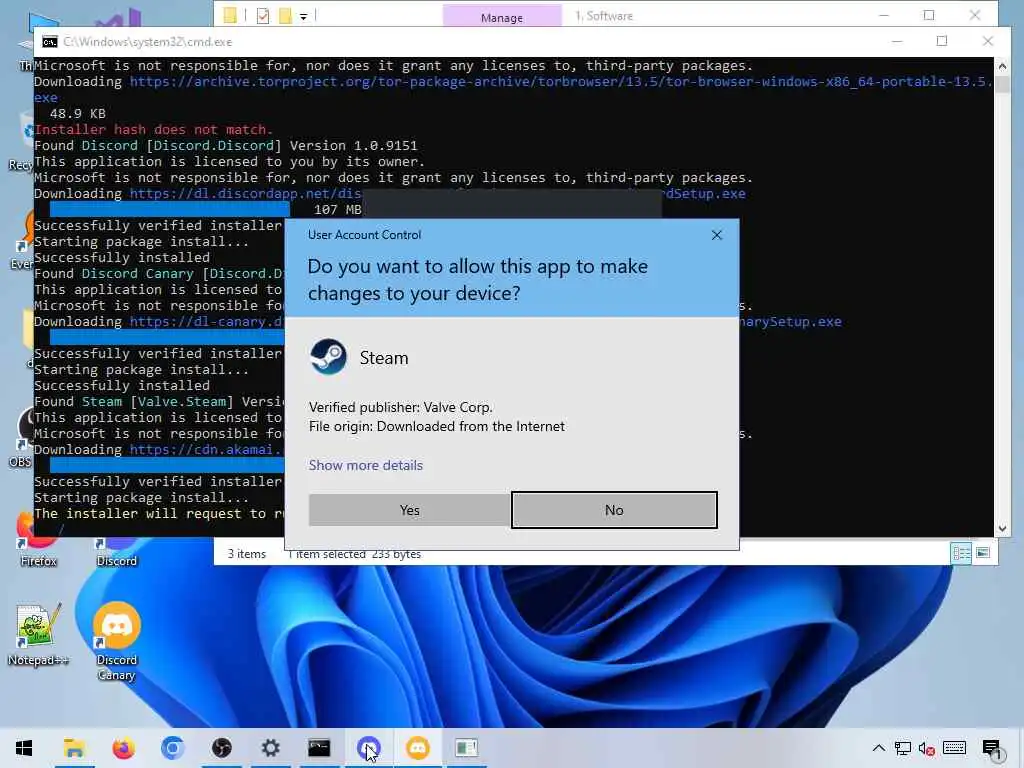Close the User Account Control dialog
Screen dimensions: 1024x768
click(x=716, y=235)
